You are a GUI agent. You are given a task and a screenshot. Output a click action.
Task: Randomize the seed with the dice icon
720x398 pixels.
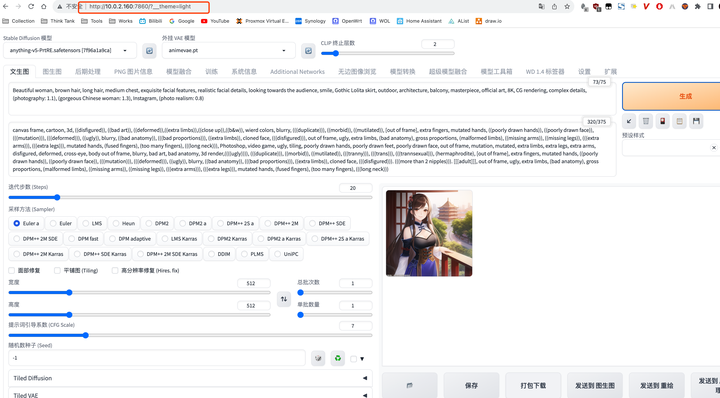point(318,358)
